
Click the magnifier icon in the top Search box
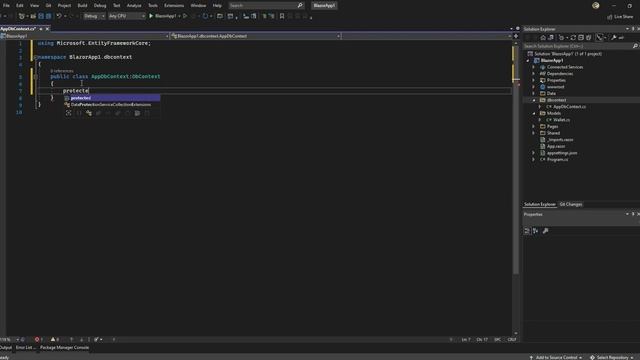coord(300,5)
